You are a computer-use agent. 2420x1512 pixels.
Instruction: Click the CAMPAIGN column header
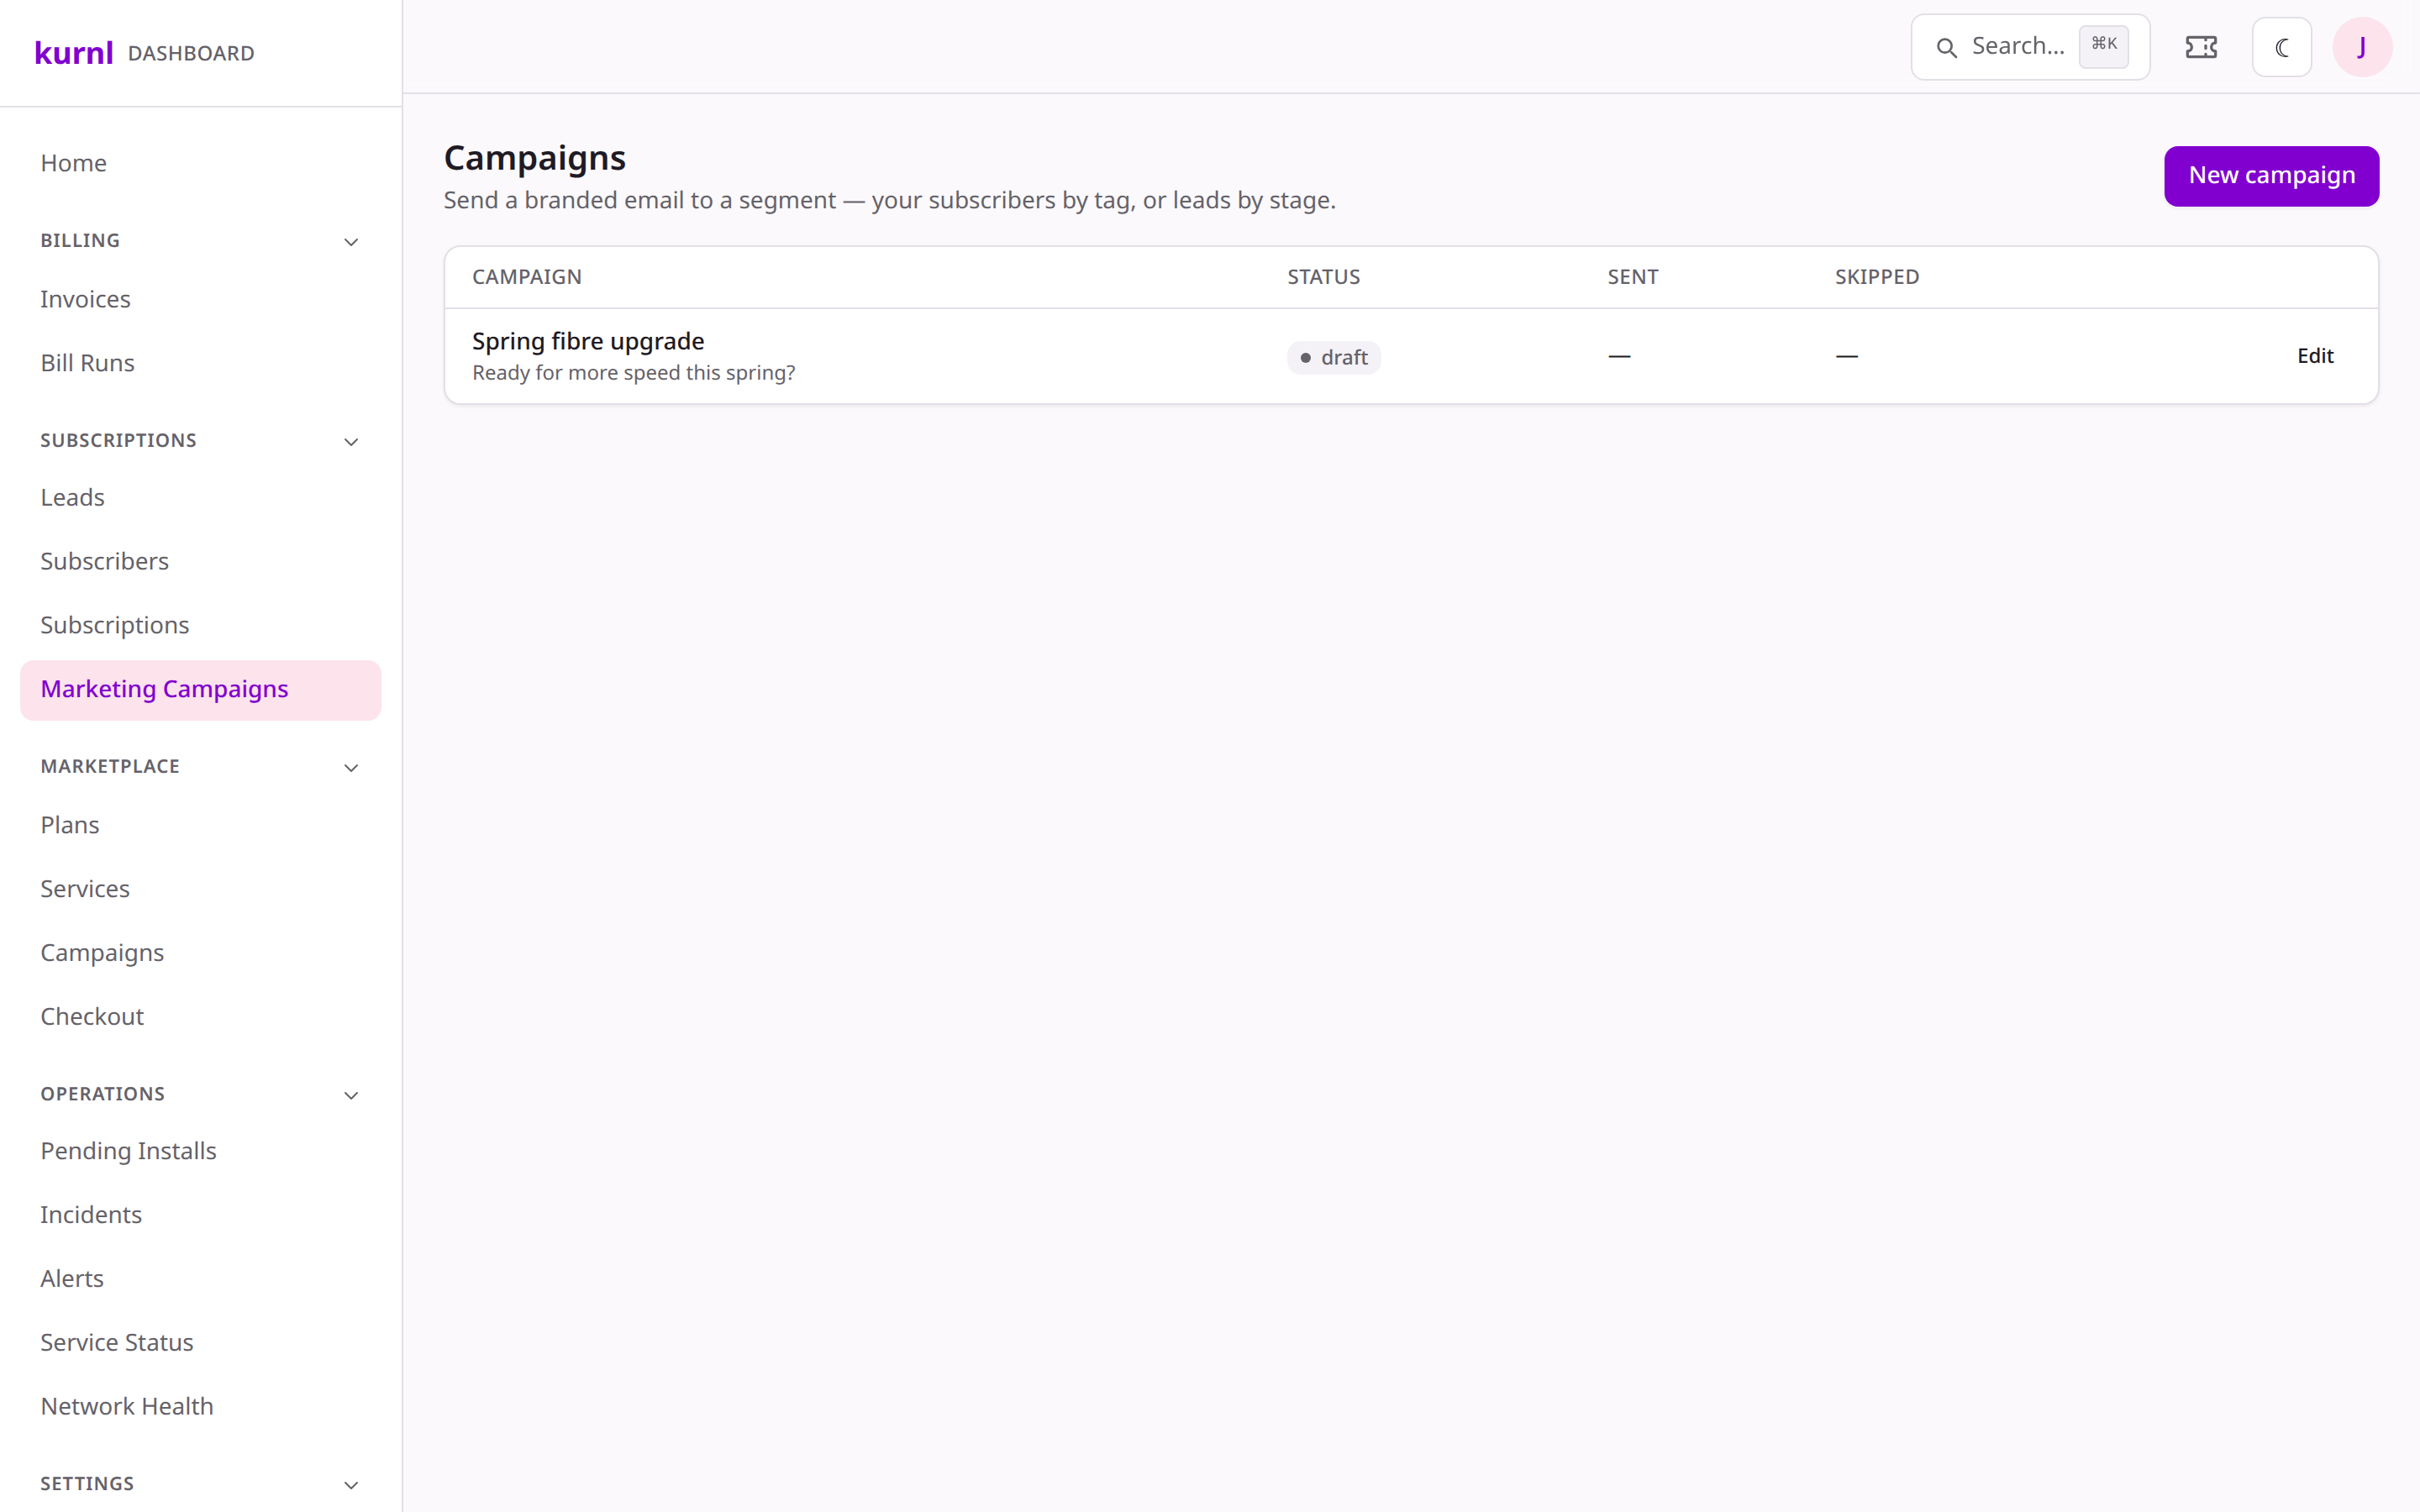527,277
